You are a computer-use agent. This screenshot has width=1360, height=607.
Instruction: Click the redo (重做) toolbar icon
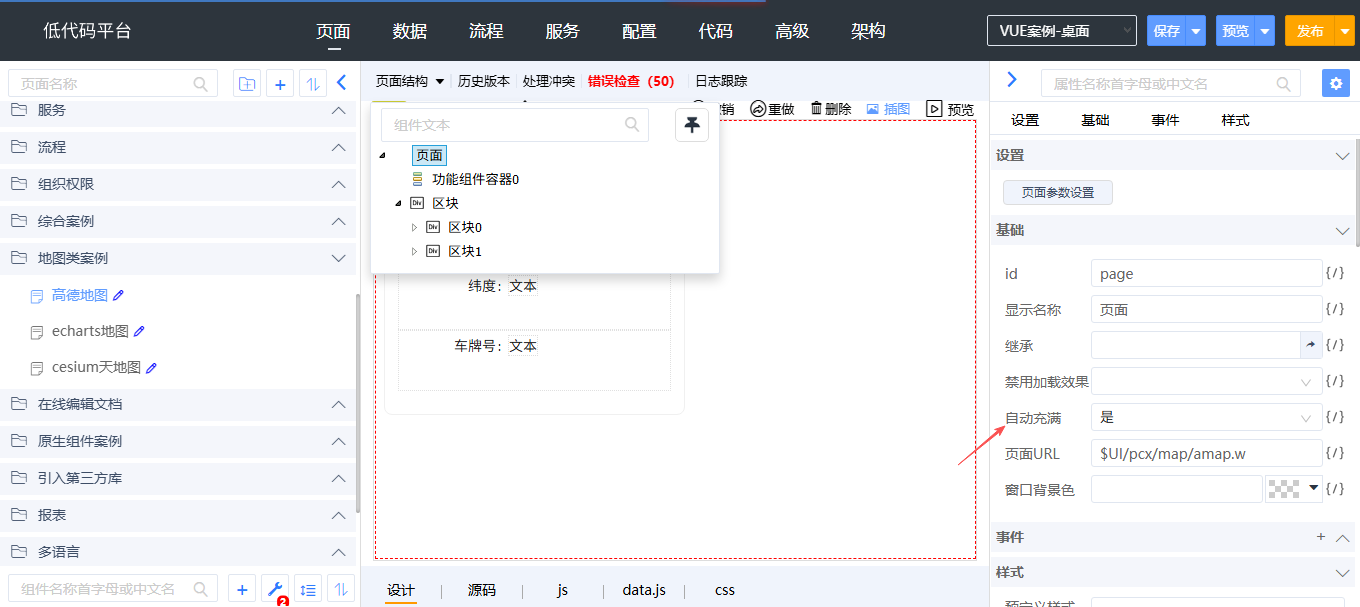(x=758, y=109)
